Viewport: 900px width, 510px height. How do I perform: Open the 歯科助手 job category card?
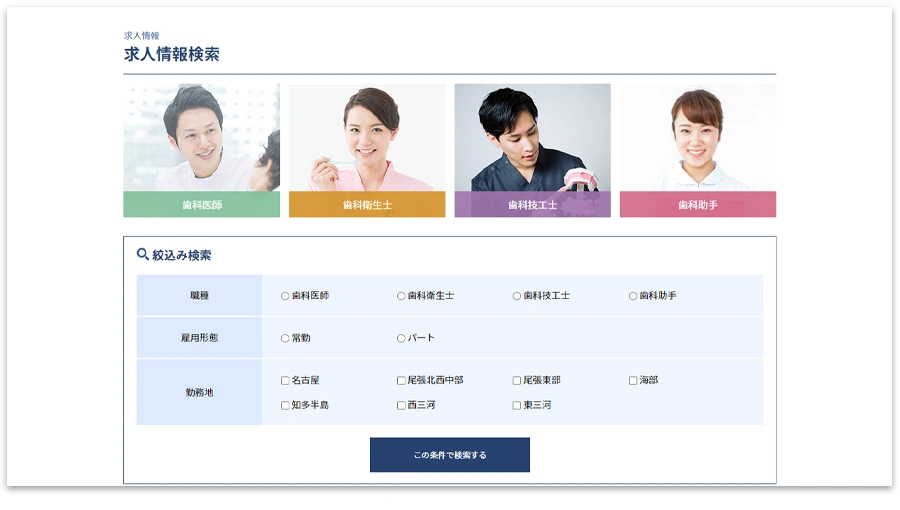698,150
